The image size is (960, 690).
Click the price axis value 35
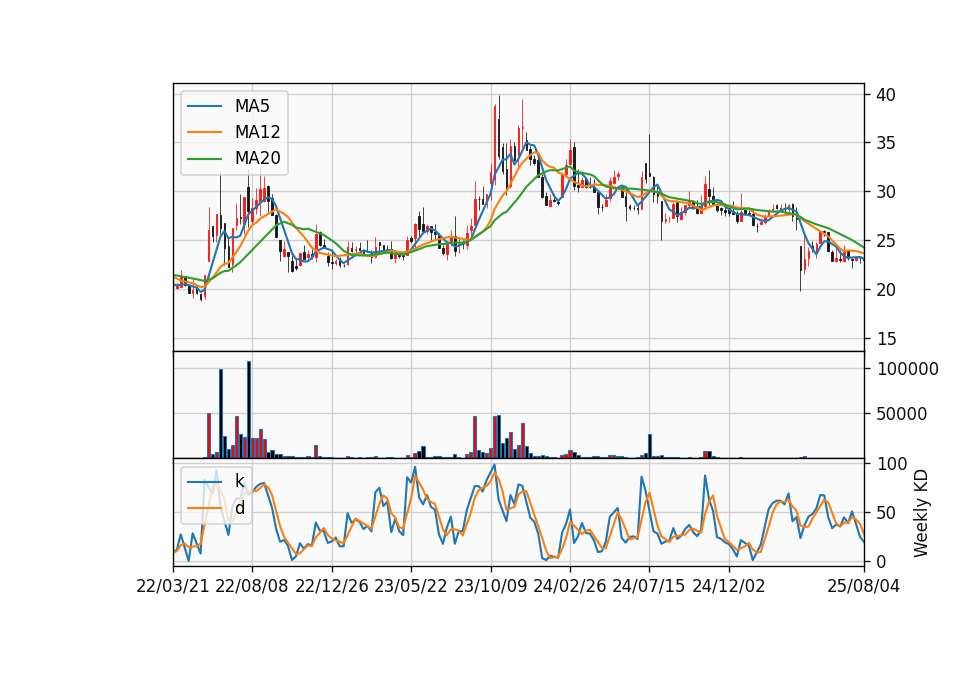886,143
